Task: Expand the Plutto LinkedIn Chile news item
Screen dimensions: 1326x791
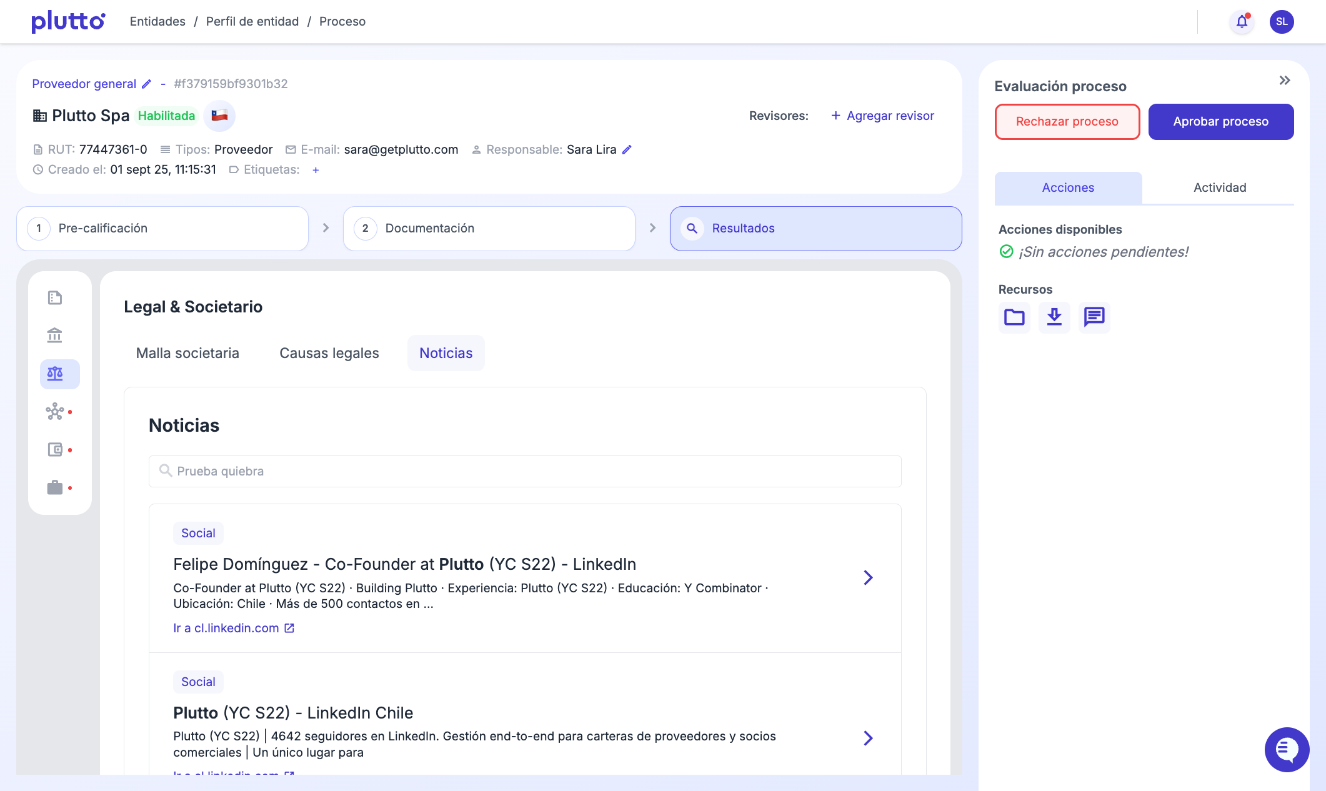Action: tap(868, 738)
